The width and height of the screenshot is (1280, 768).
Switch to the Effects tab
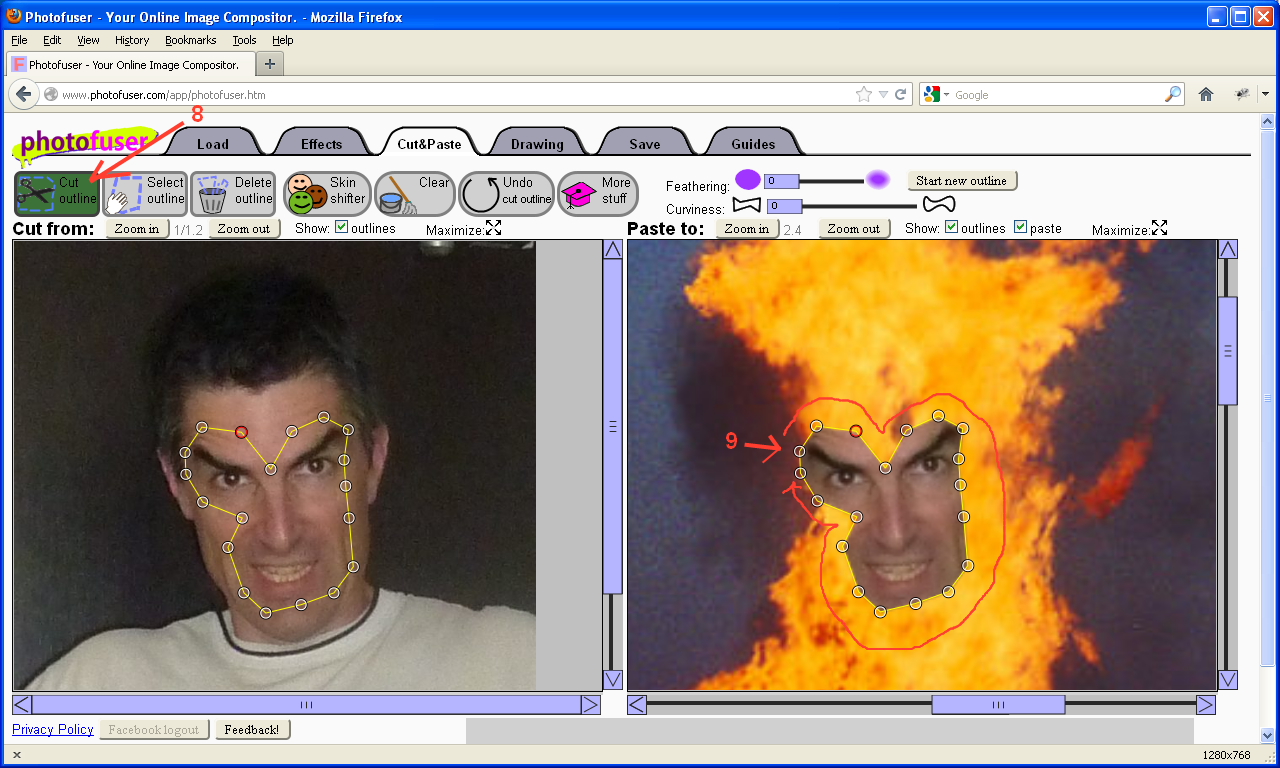point(321,143)
